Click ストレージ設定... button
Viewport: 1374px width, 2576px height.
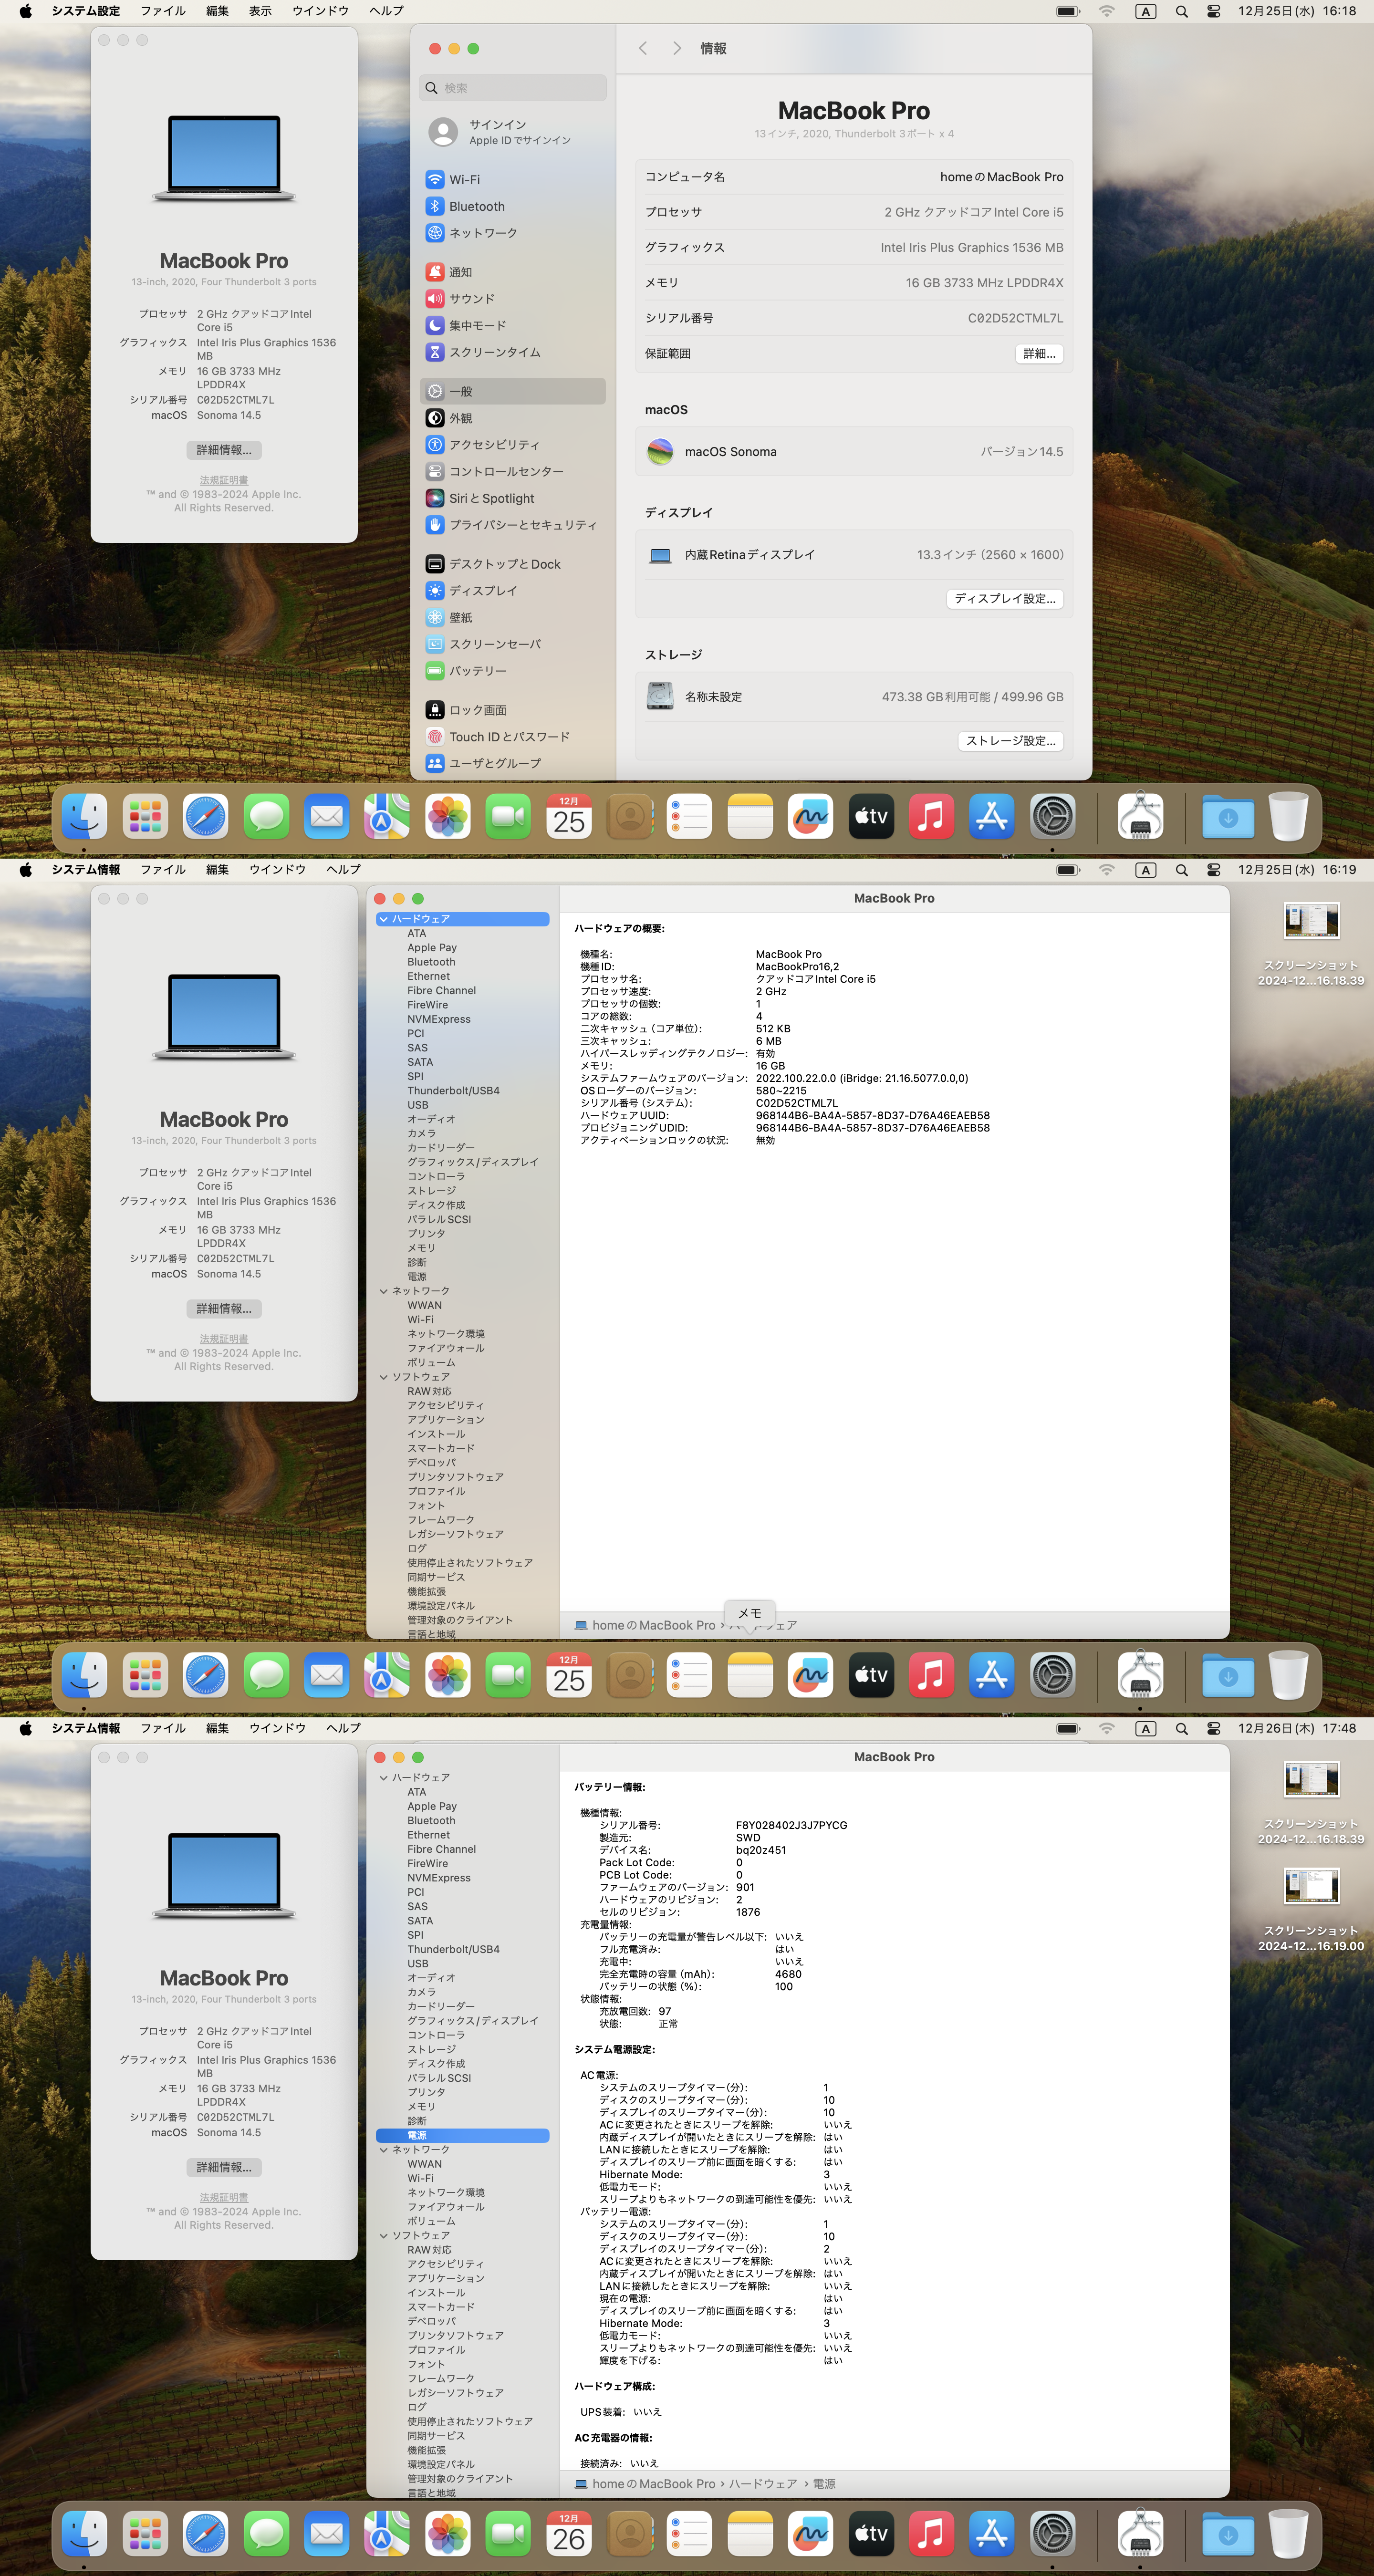point(1011,741)
